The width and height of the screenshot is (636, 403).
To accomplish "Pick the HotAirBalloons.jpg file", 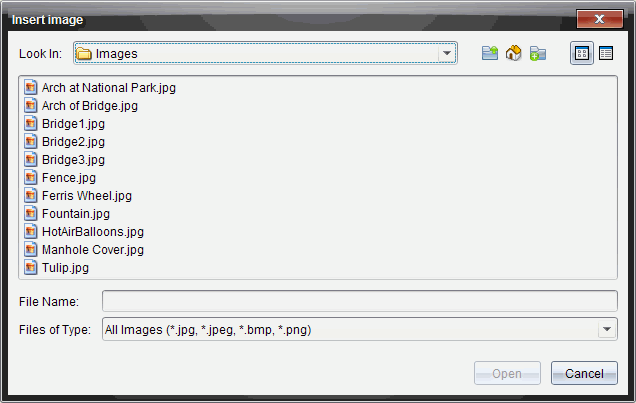I will pos(92,232).
